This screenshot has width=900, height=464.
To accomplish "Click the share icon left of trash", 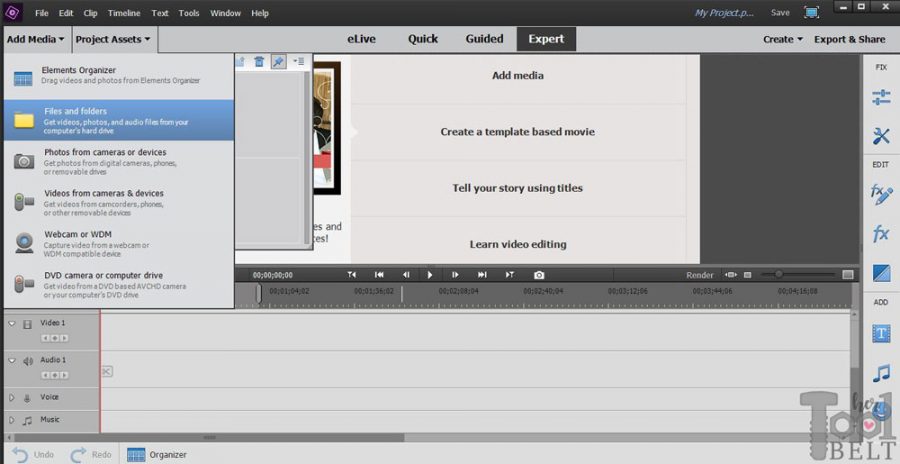I will [x=240, y=61].
